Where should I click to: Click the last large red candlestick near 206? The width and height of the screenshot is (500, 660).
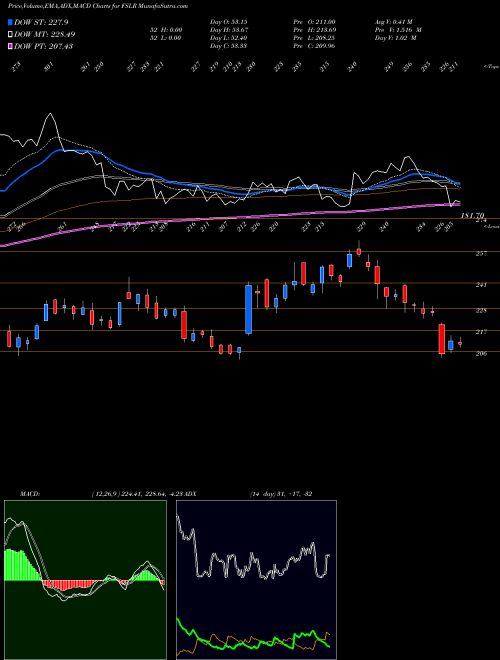coord(441,339)
